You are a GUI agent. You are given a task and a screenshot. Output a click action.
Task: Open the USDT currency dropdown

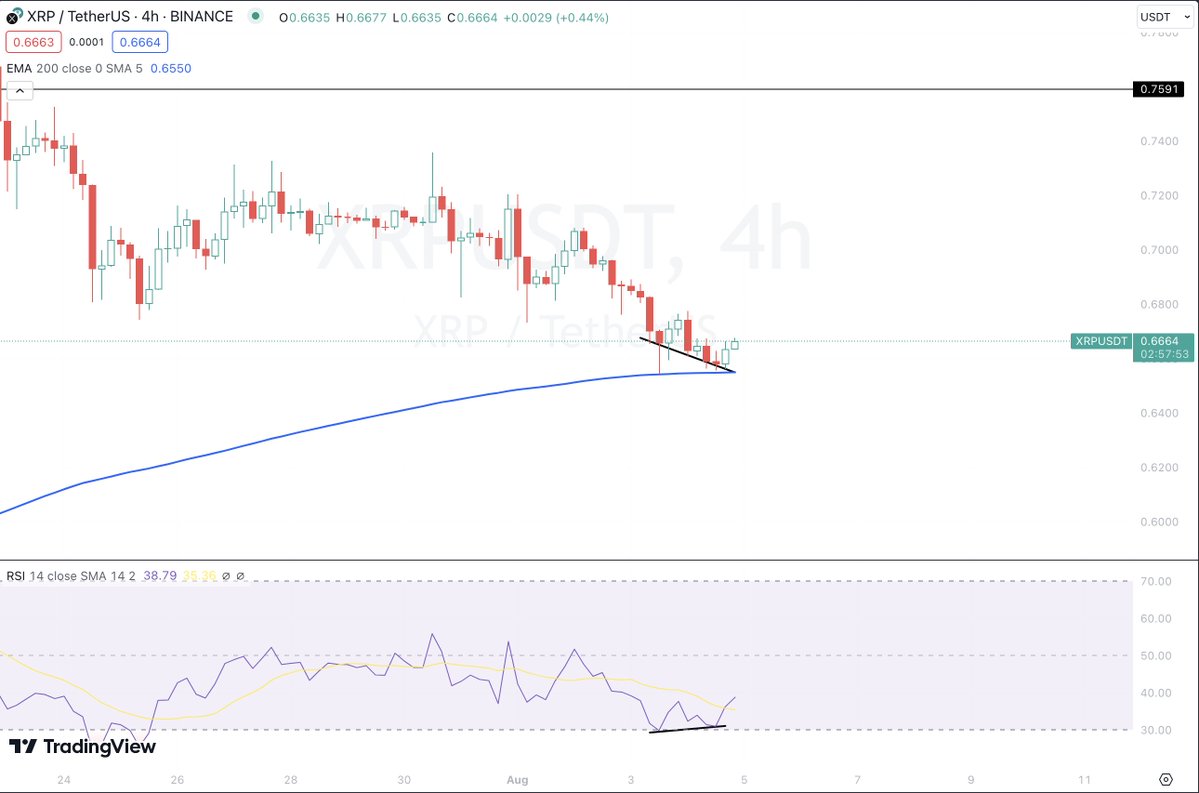click(x=1165, y=17)
